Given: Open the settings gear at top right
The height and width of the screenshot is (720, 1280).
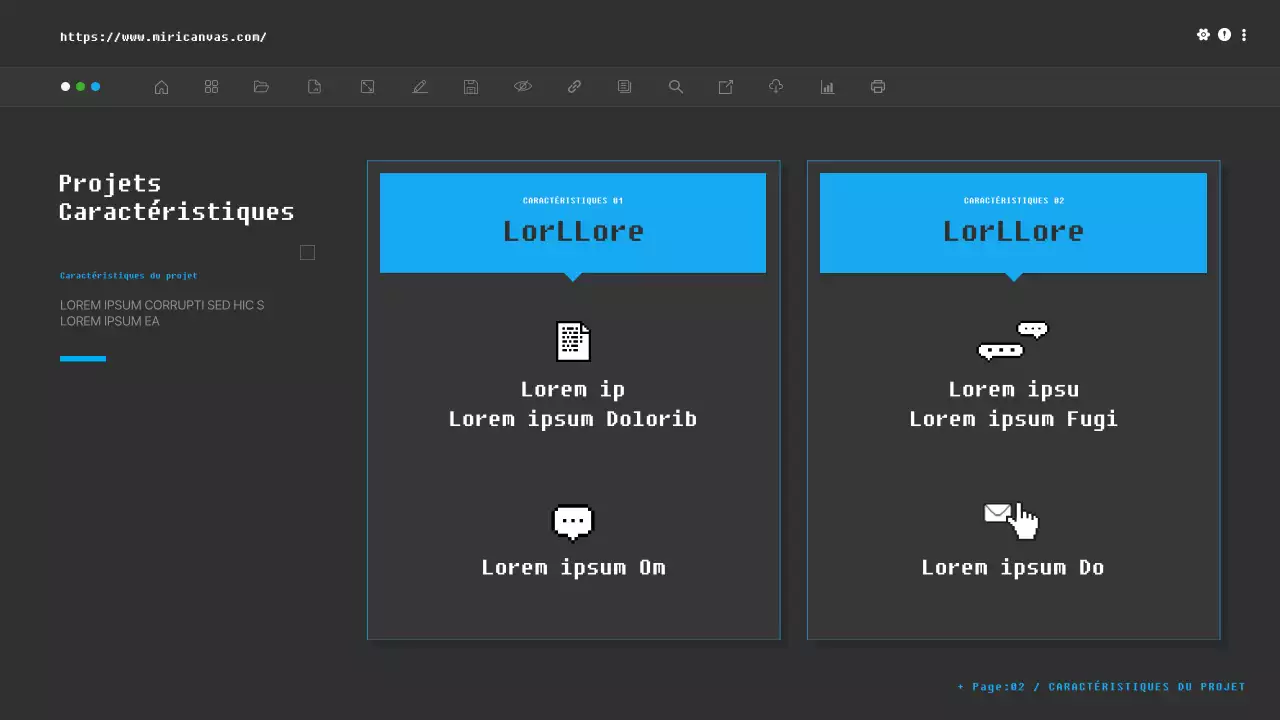Looking at the screenshot, I should pos(1203,35).
